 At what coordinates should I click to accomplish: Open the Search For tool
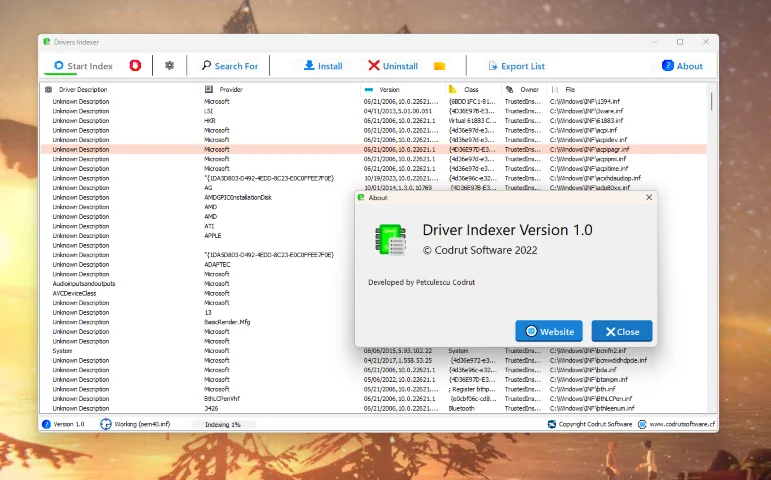[229, 66]
